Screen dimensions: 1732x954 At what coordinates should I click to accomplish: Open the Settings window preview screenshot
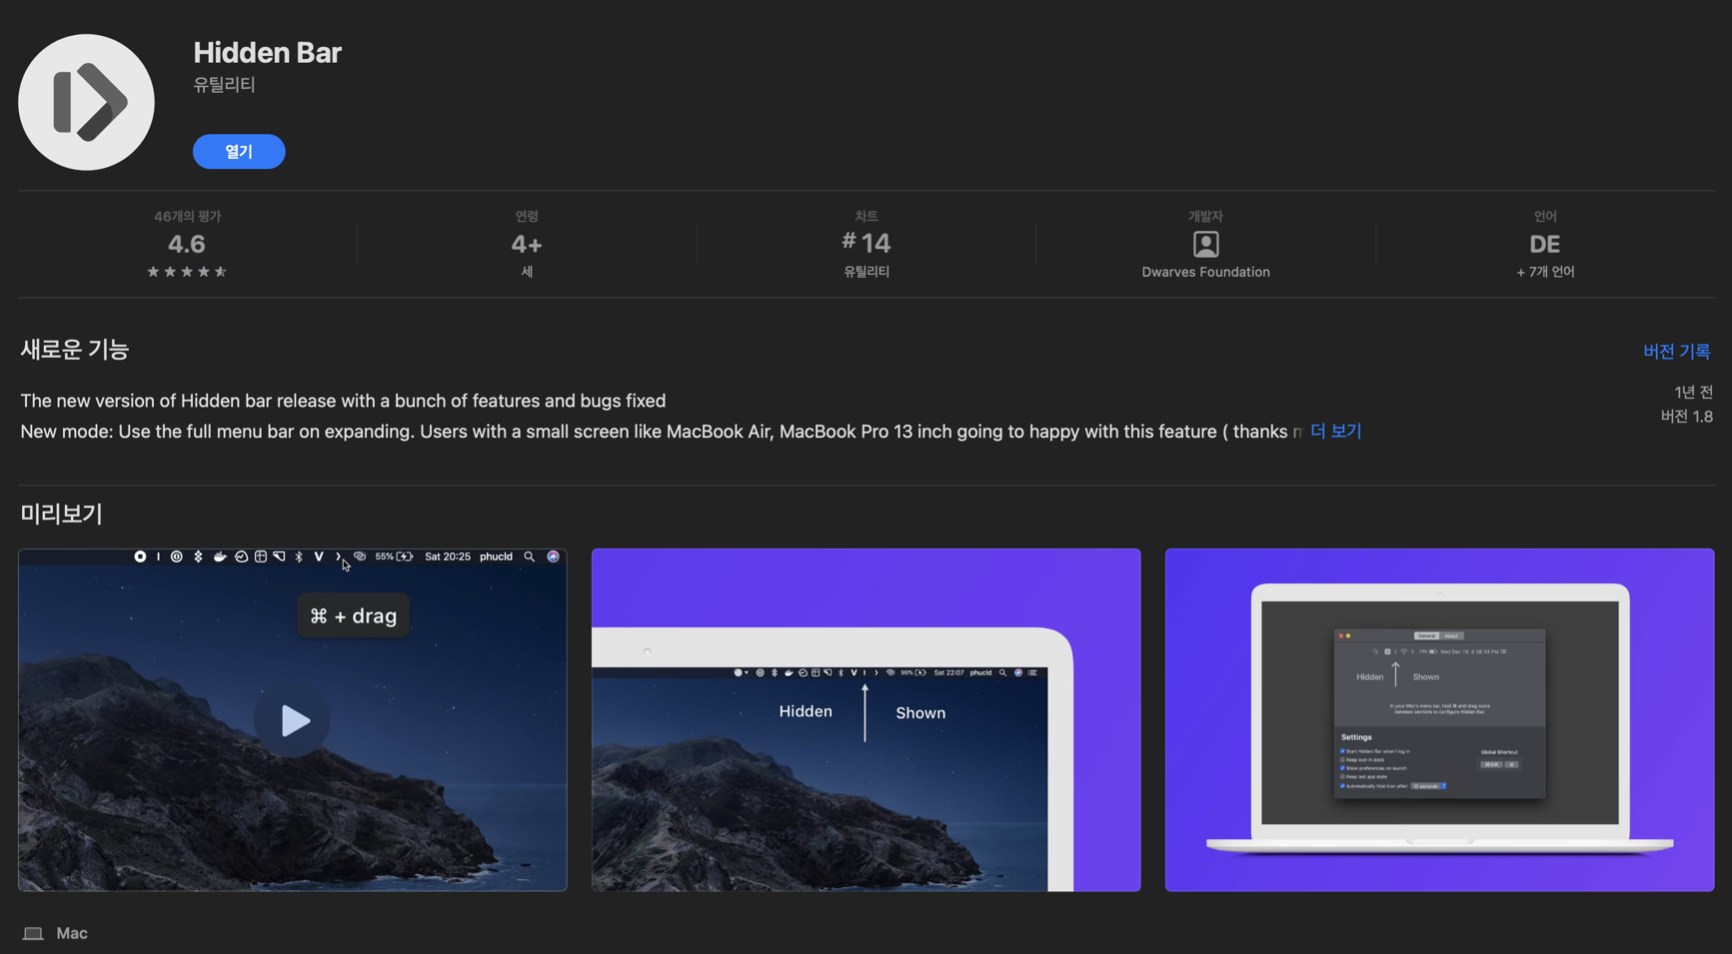point(1439,719)
